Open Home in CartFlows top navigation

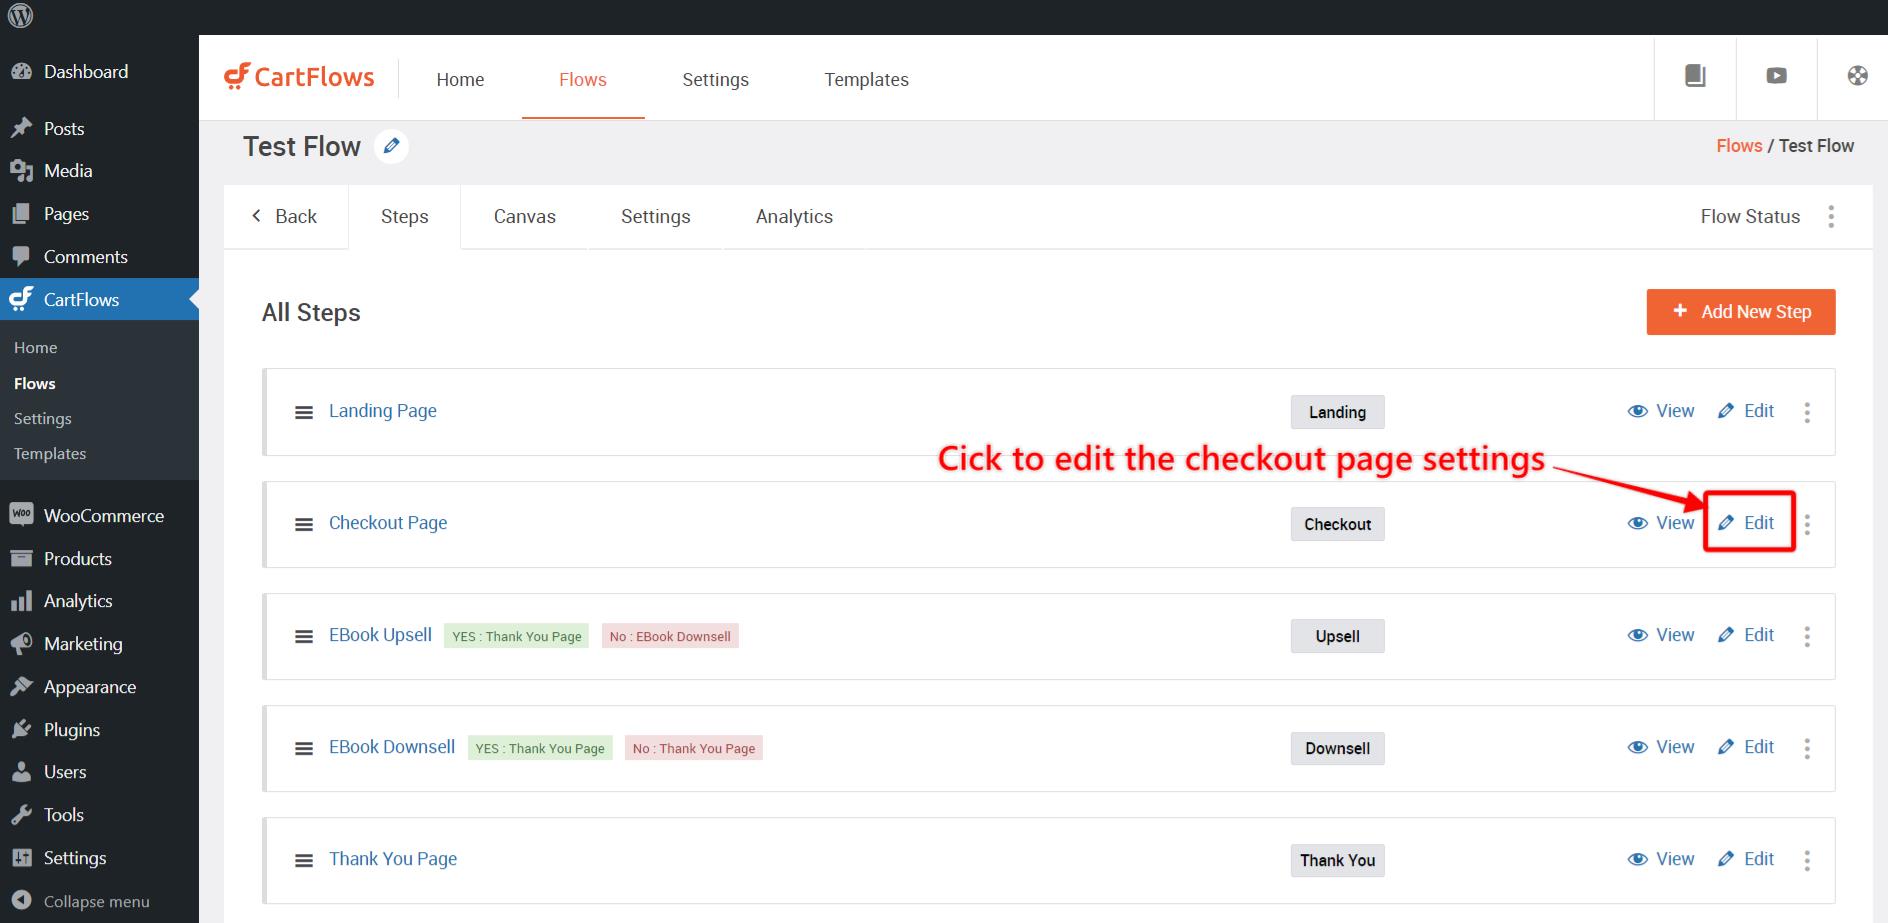[460, 80]
